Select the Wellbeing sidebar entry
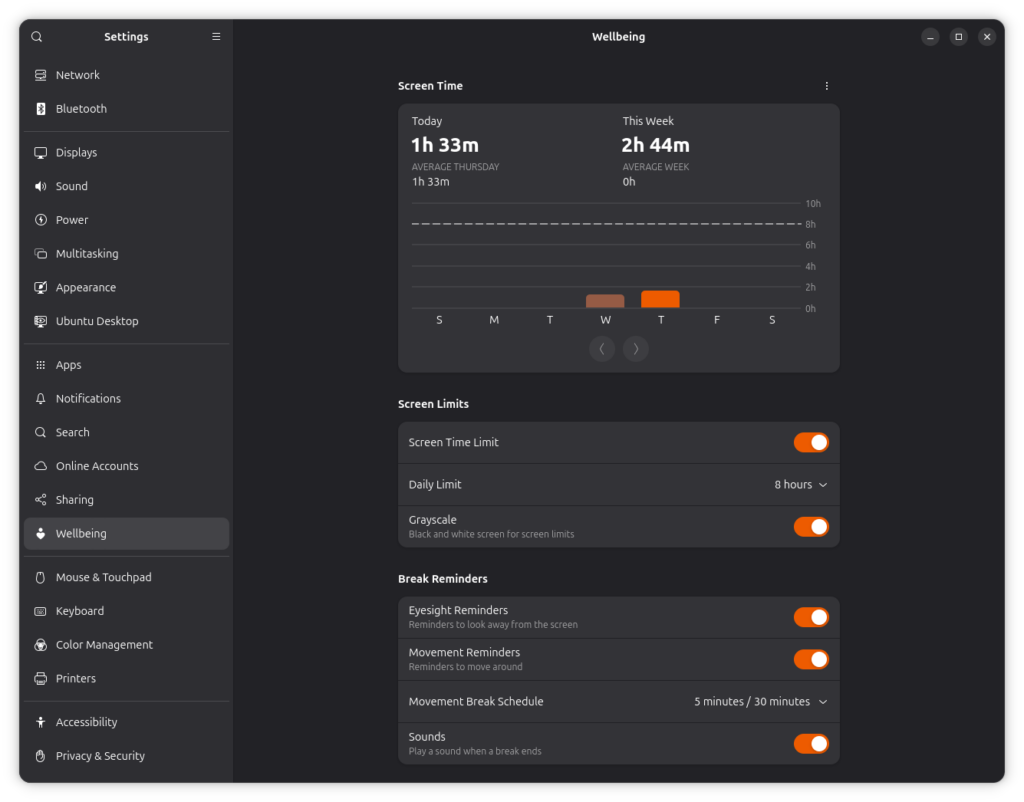This screenshot has width=1024, height=802. click(127, 534)
